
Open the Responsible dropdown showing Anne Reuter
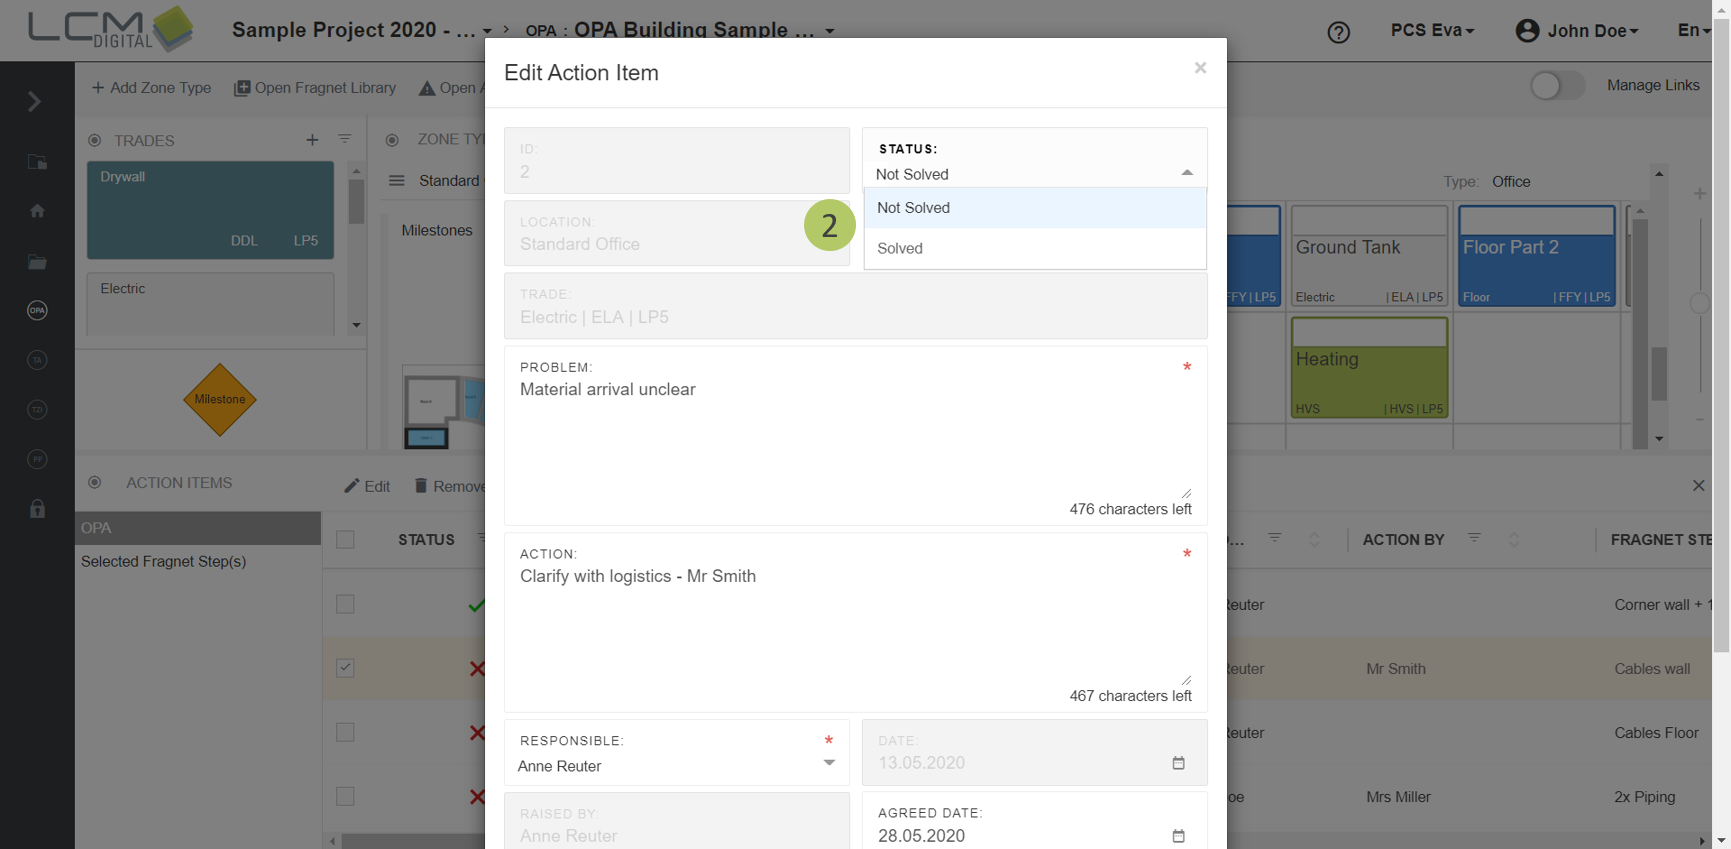[676, 766]
